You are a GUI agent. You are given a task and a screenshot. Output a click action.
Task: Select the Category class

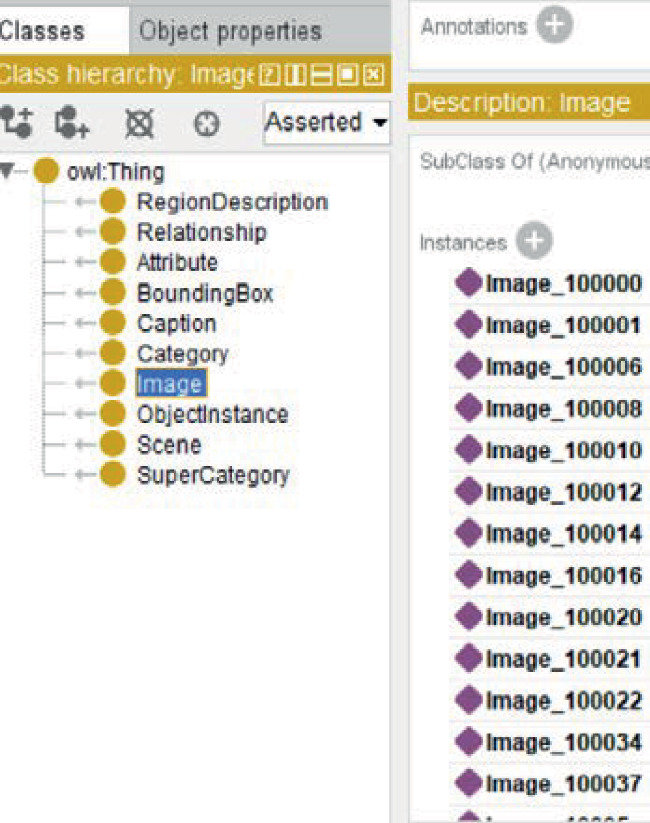[x=183, y=354]
